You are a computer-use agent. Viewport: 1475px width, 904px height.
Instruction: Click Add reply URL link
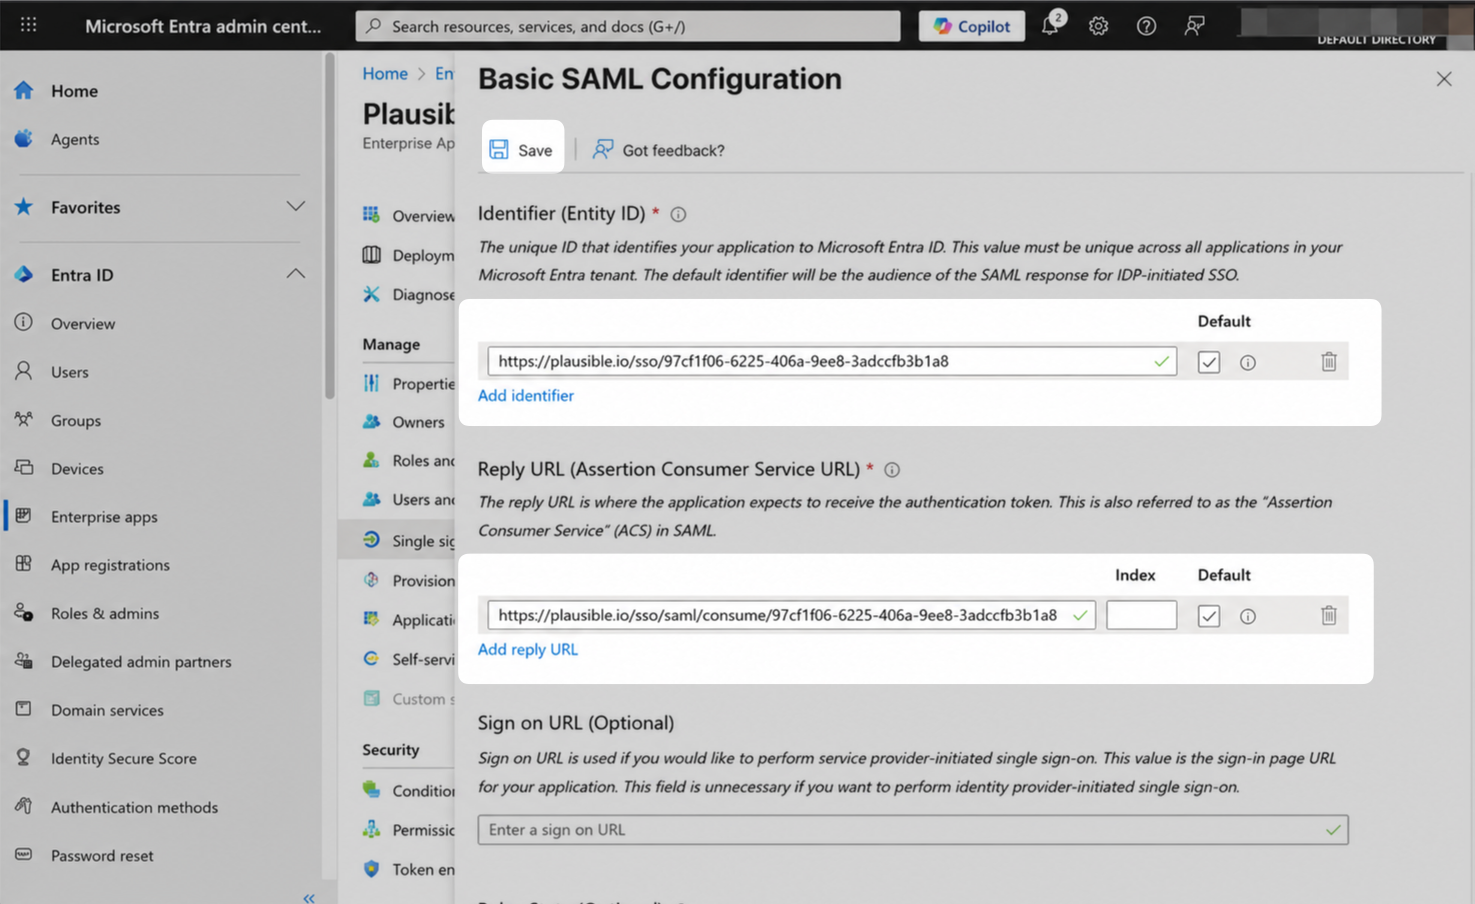click(x=528, y=650)
